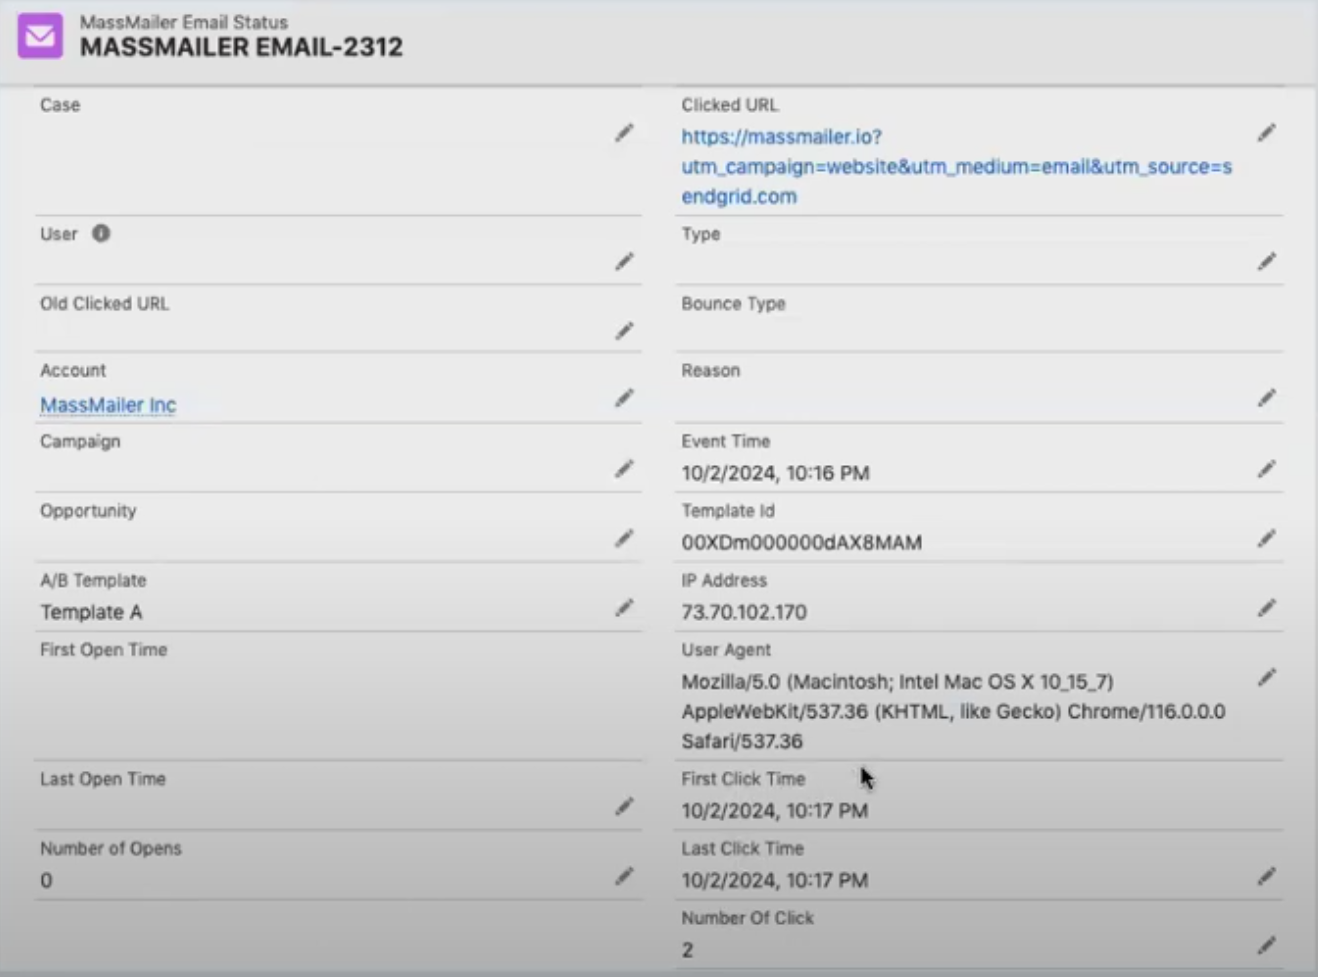The image size is (1318, 977).
Task: Edit the Last Open Time pencil icon
Action: (624, 807)
